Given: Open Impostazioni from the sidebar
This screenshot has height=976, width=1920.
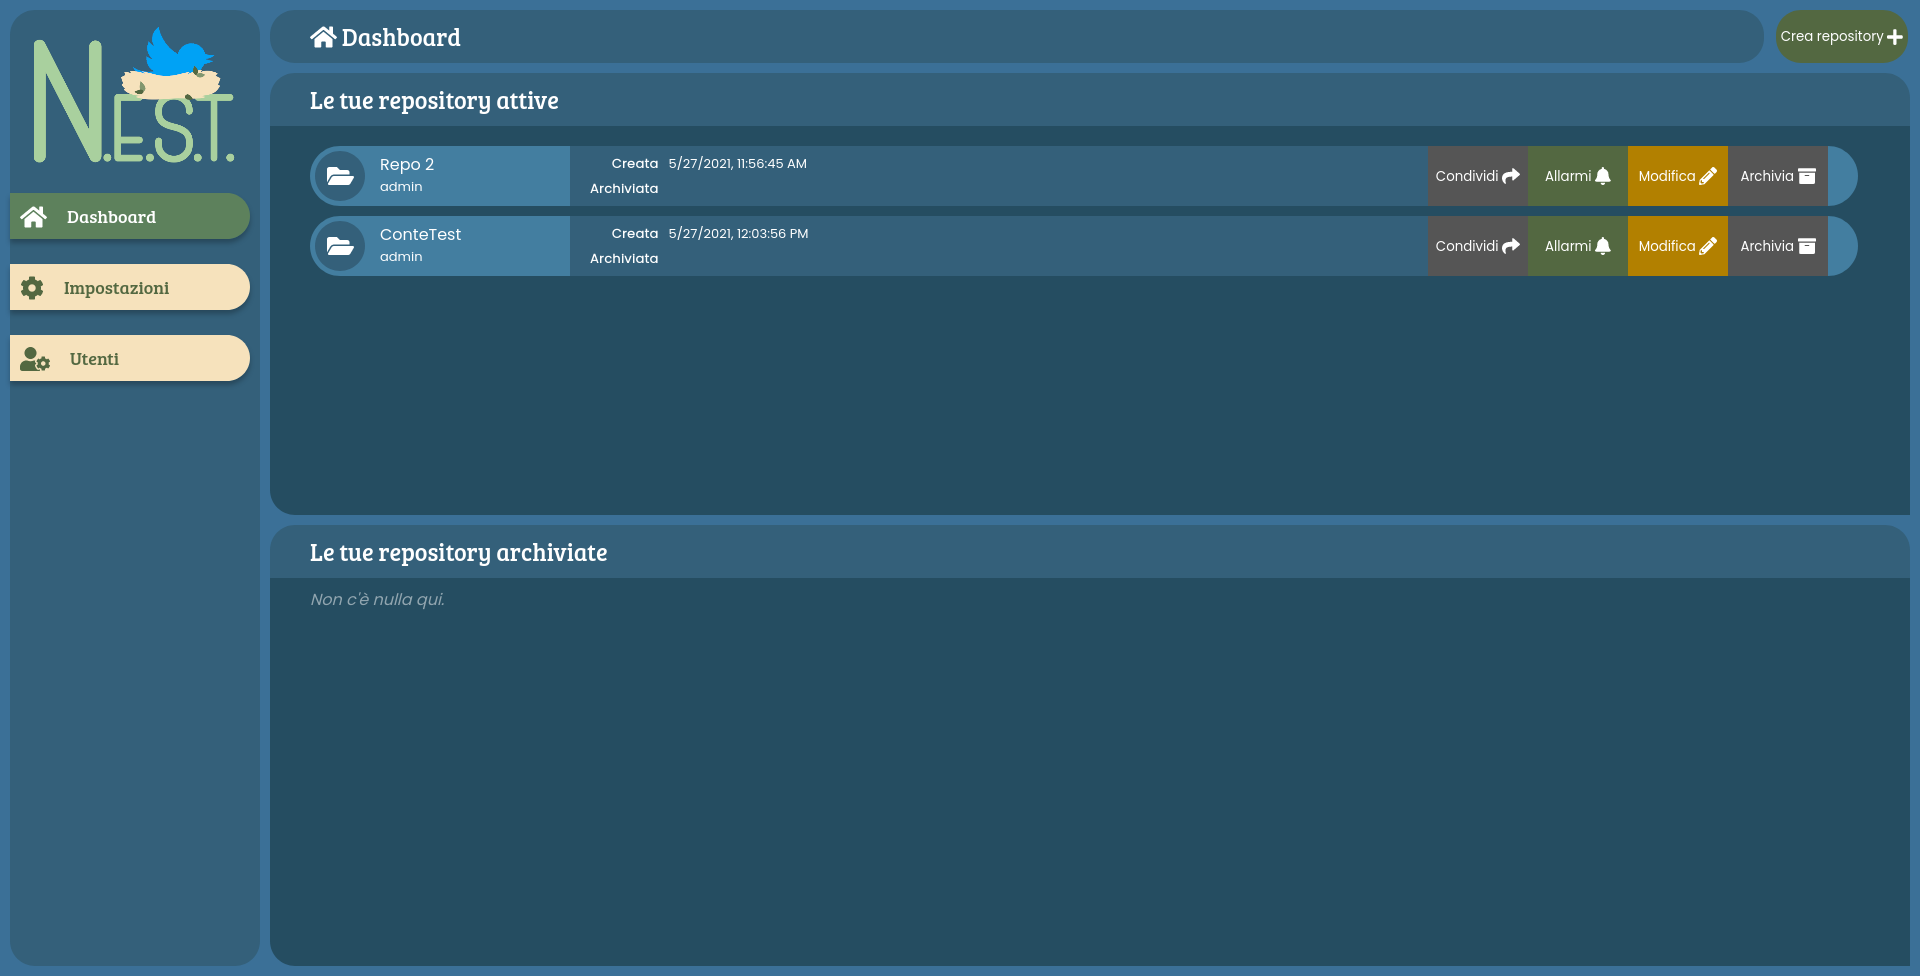Looking at the screenshot, I should click(x=117, y=287).
